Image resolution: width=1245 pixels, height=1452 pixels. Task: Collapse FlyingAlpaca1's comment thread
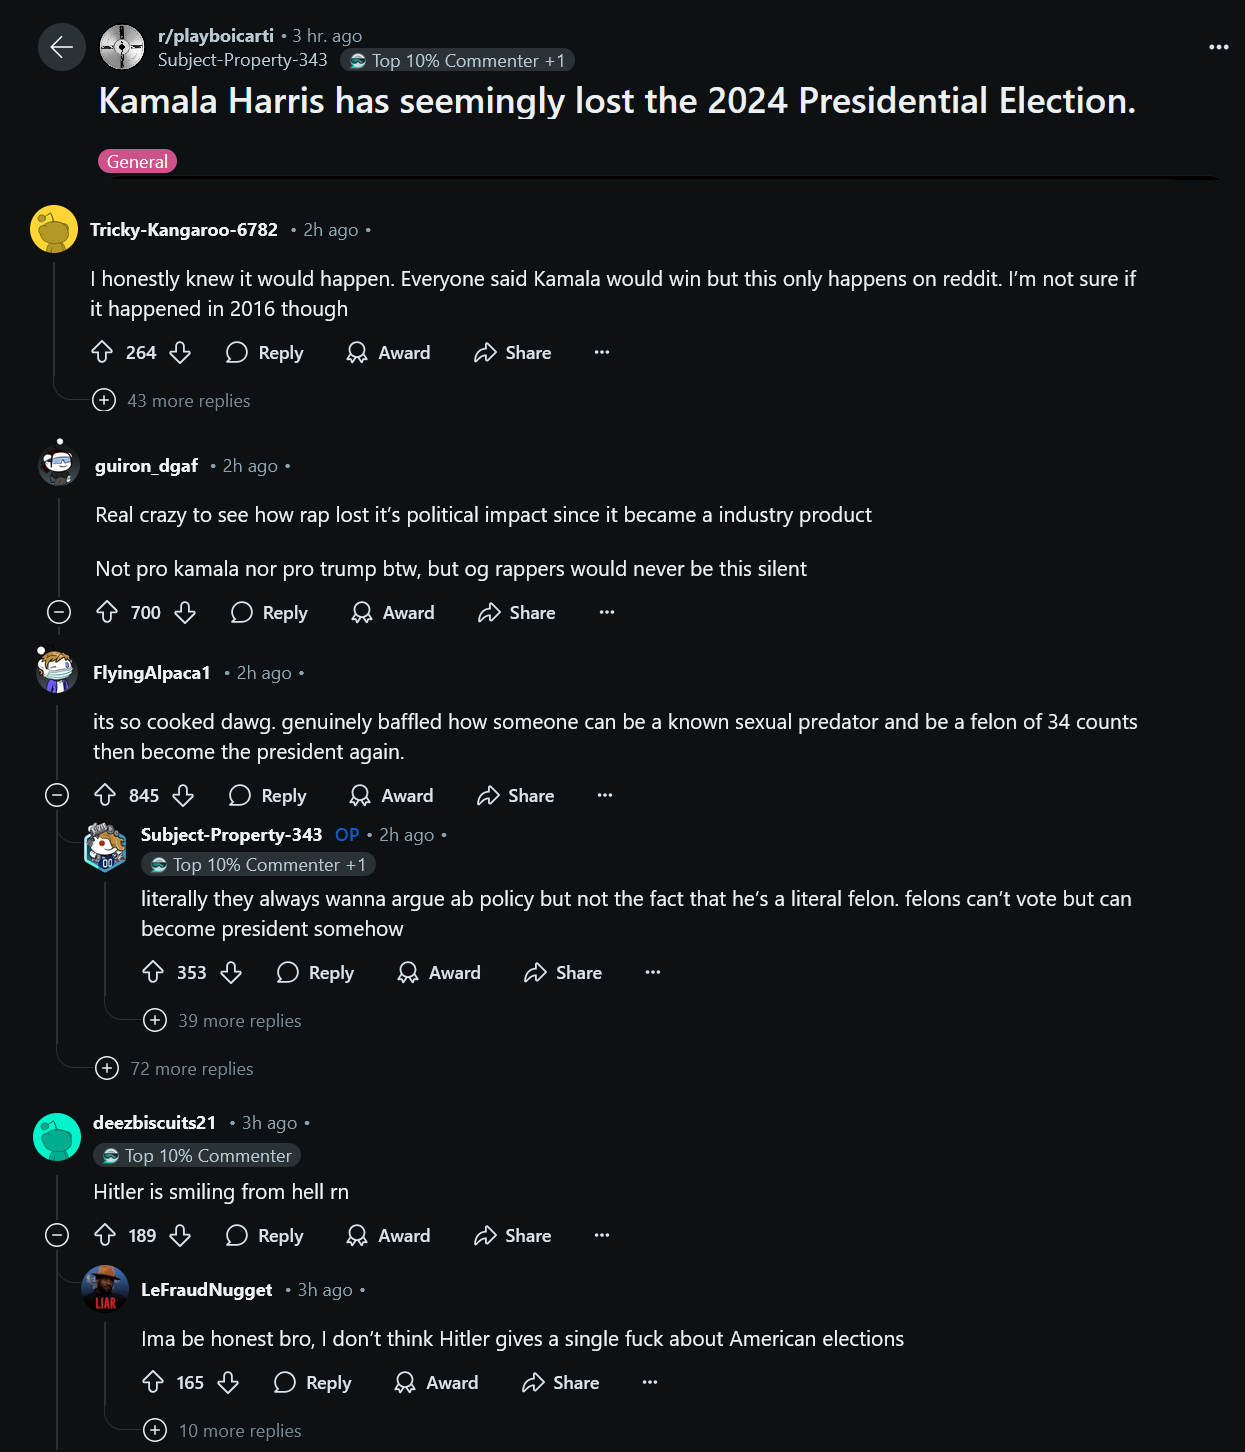57,795
